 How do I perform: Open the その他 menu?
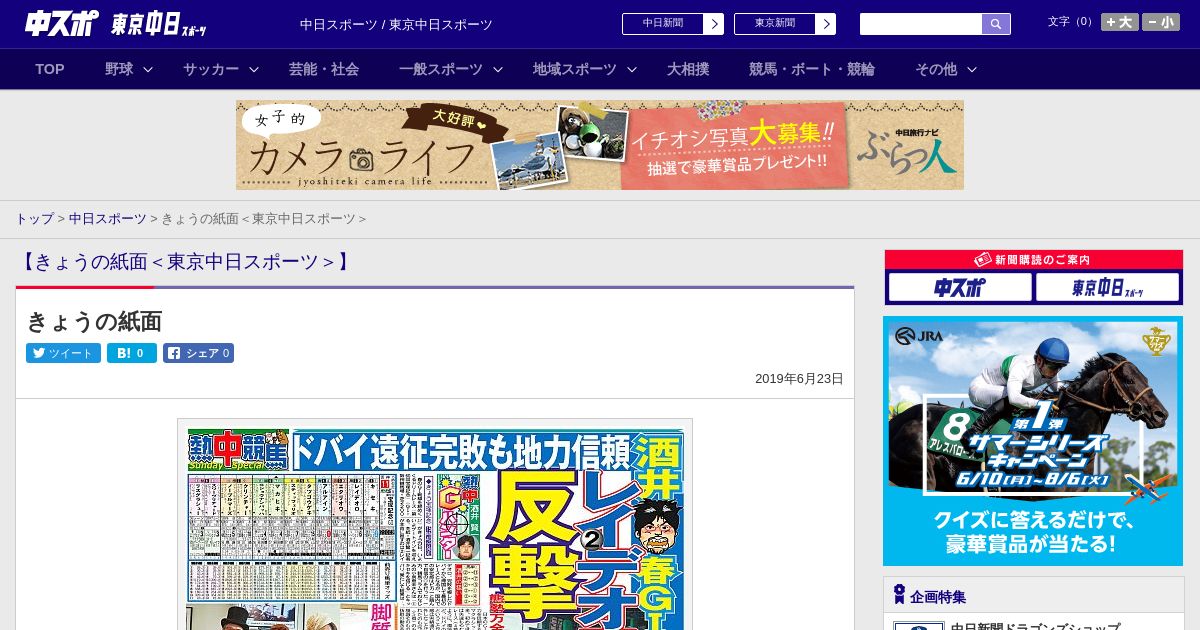click(x=936, y=69)
